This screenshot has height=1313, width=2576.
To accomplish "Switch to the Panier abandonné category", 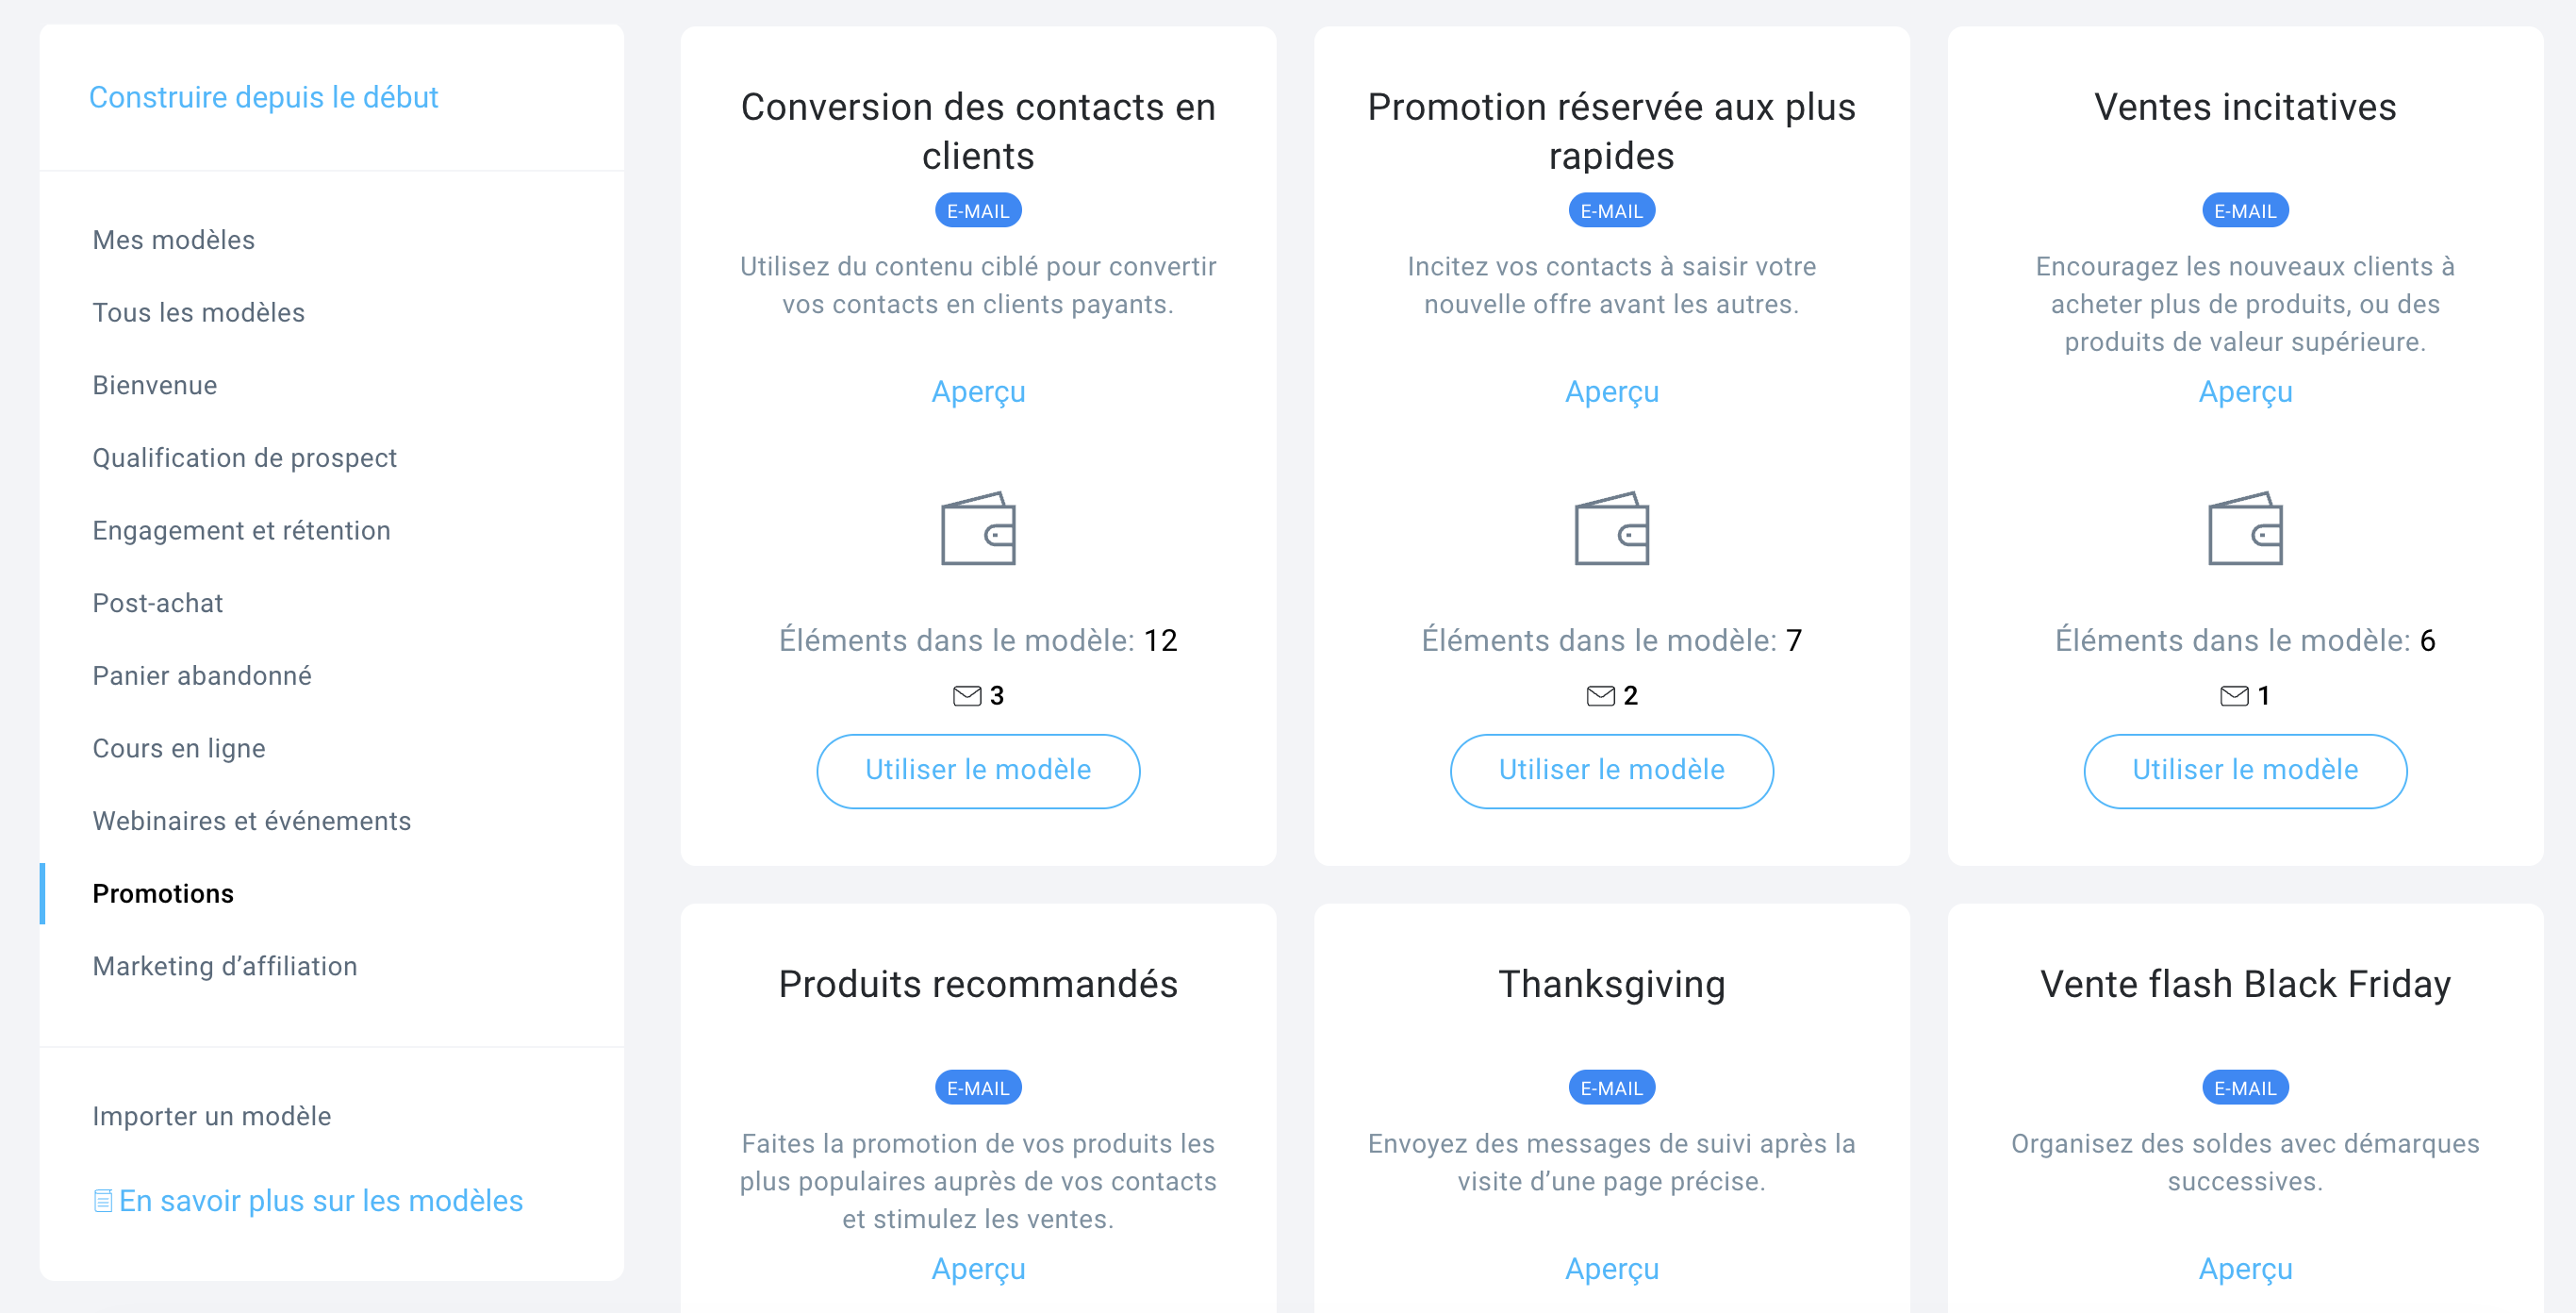I will pos(204,675).
